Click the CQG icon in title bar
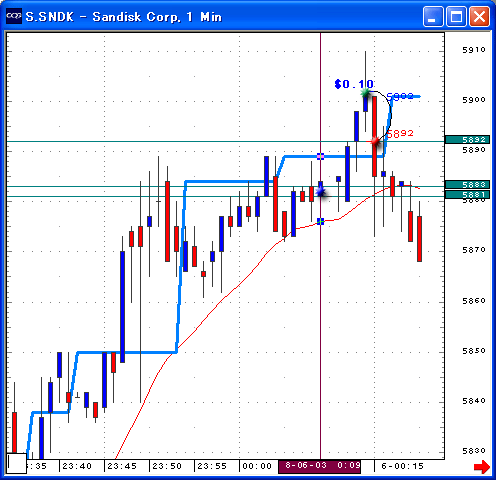 pos(14,16)
